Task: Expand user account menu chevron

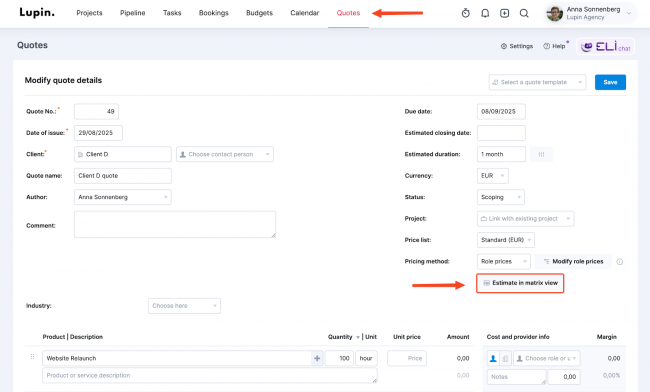Action: [629, 13]
